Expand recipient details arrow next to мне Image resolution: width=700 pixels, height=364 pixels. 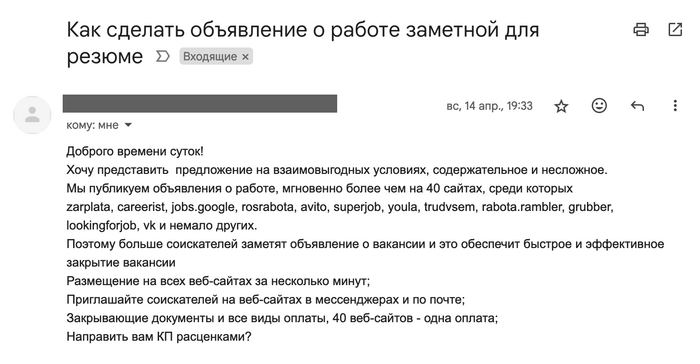128,125
